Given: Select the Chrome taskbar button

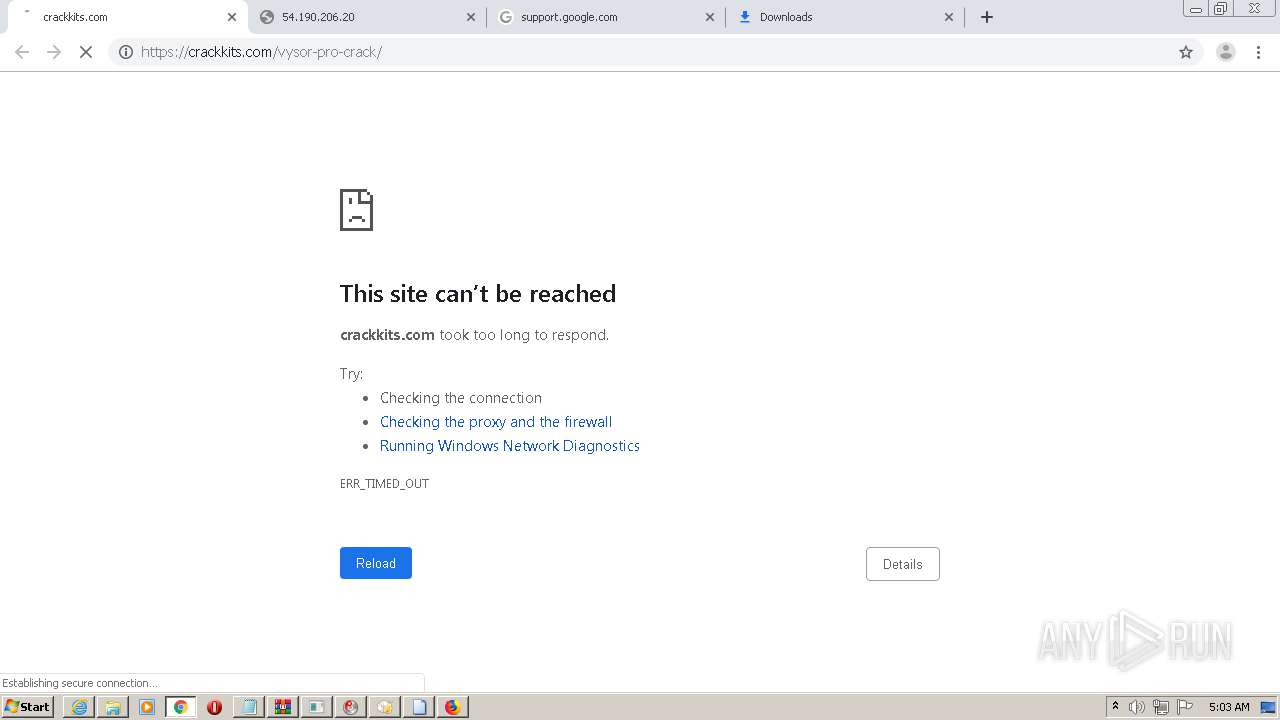Looking at the screenshot, I should pyautogui.click(x=180, y=707).
